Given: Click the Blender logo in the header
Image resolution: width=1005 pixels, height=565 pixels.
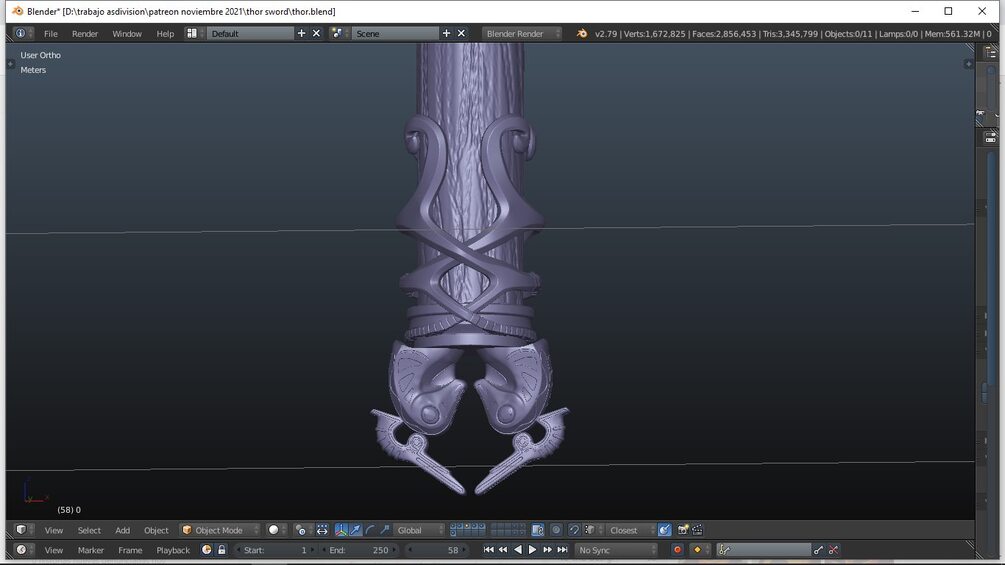Looking at the screenshot, I should point(581,33).
